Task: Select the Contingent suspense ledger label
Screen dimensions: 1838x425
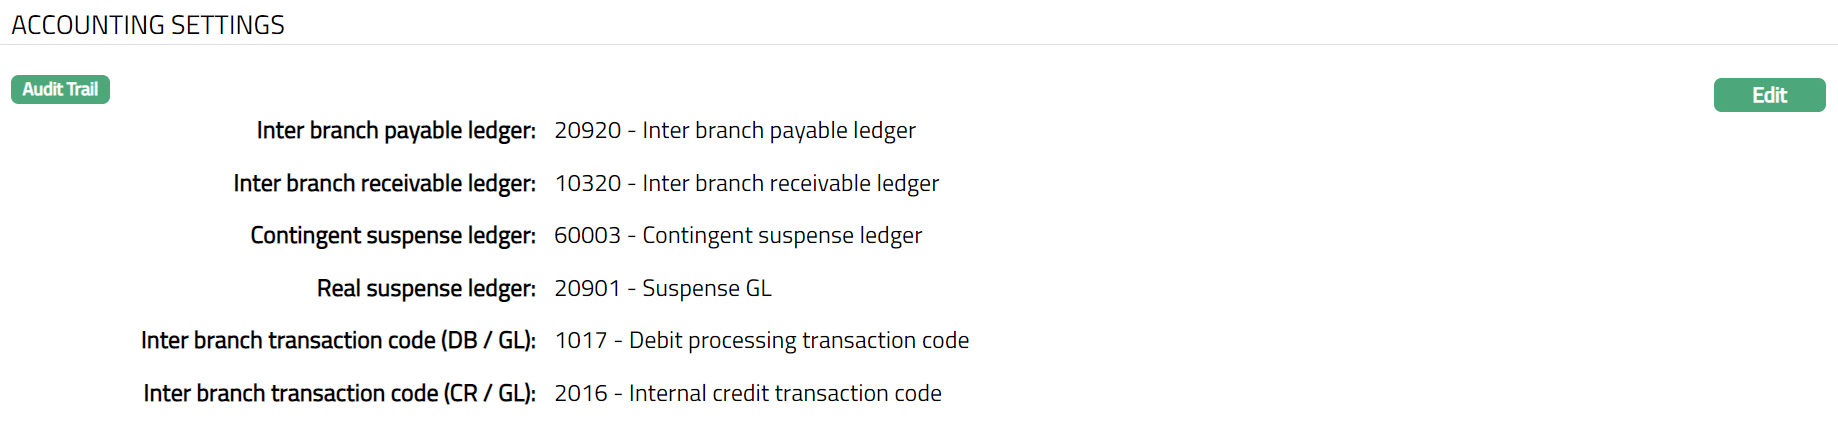Action: point(393,236)
